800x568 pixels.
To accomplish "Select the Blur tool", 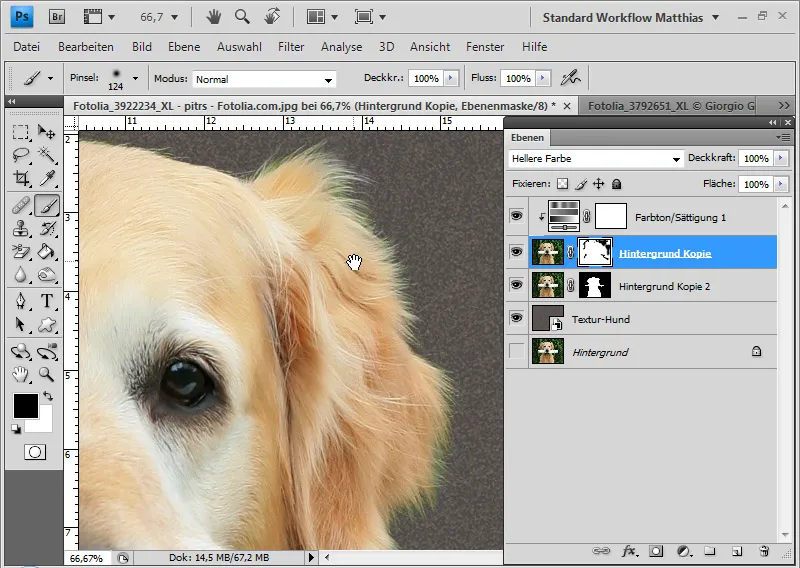I will click(21, 275).
